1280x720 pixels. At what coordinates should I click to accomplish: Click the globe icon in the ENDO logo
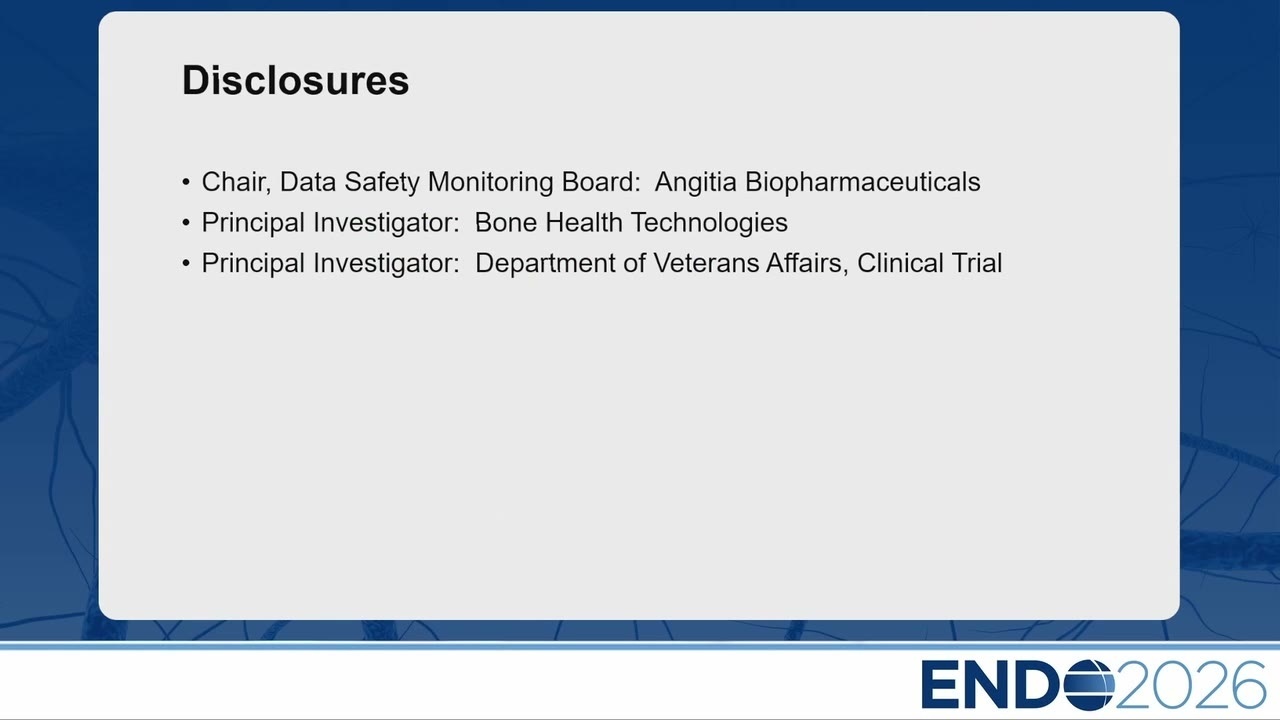pyautogui.click(x=1090, y=685)
